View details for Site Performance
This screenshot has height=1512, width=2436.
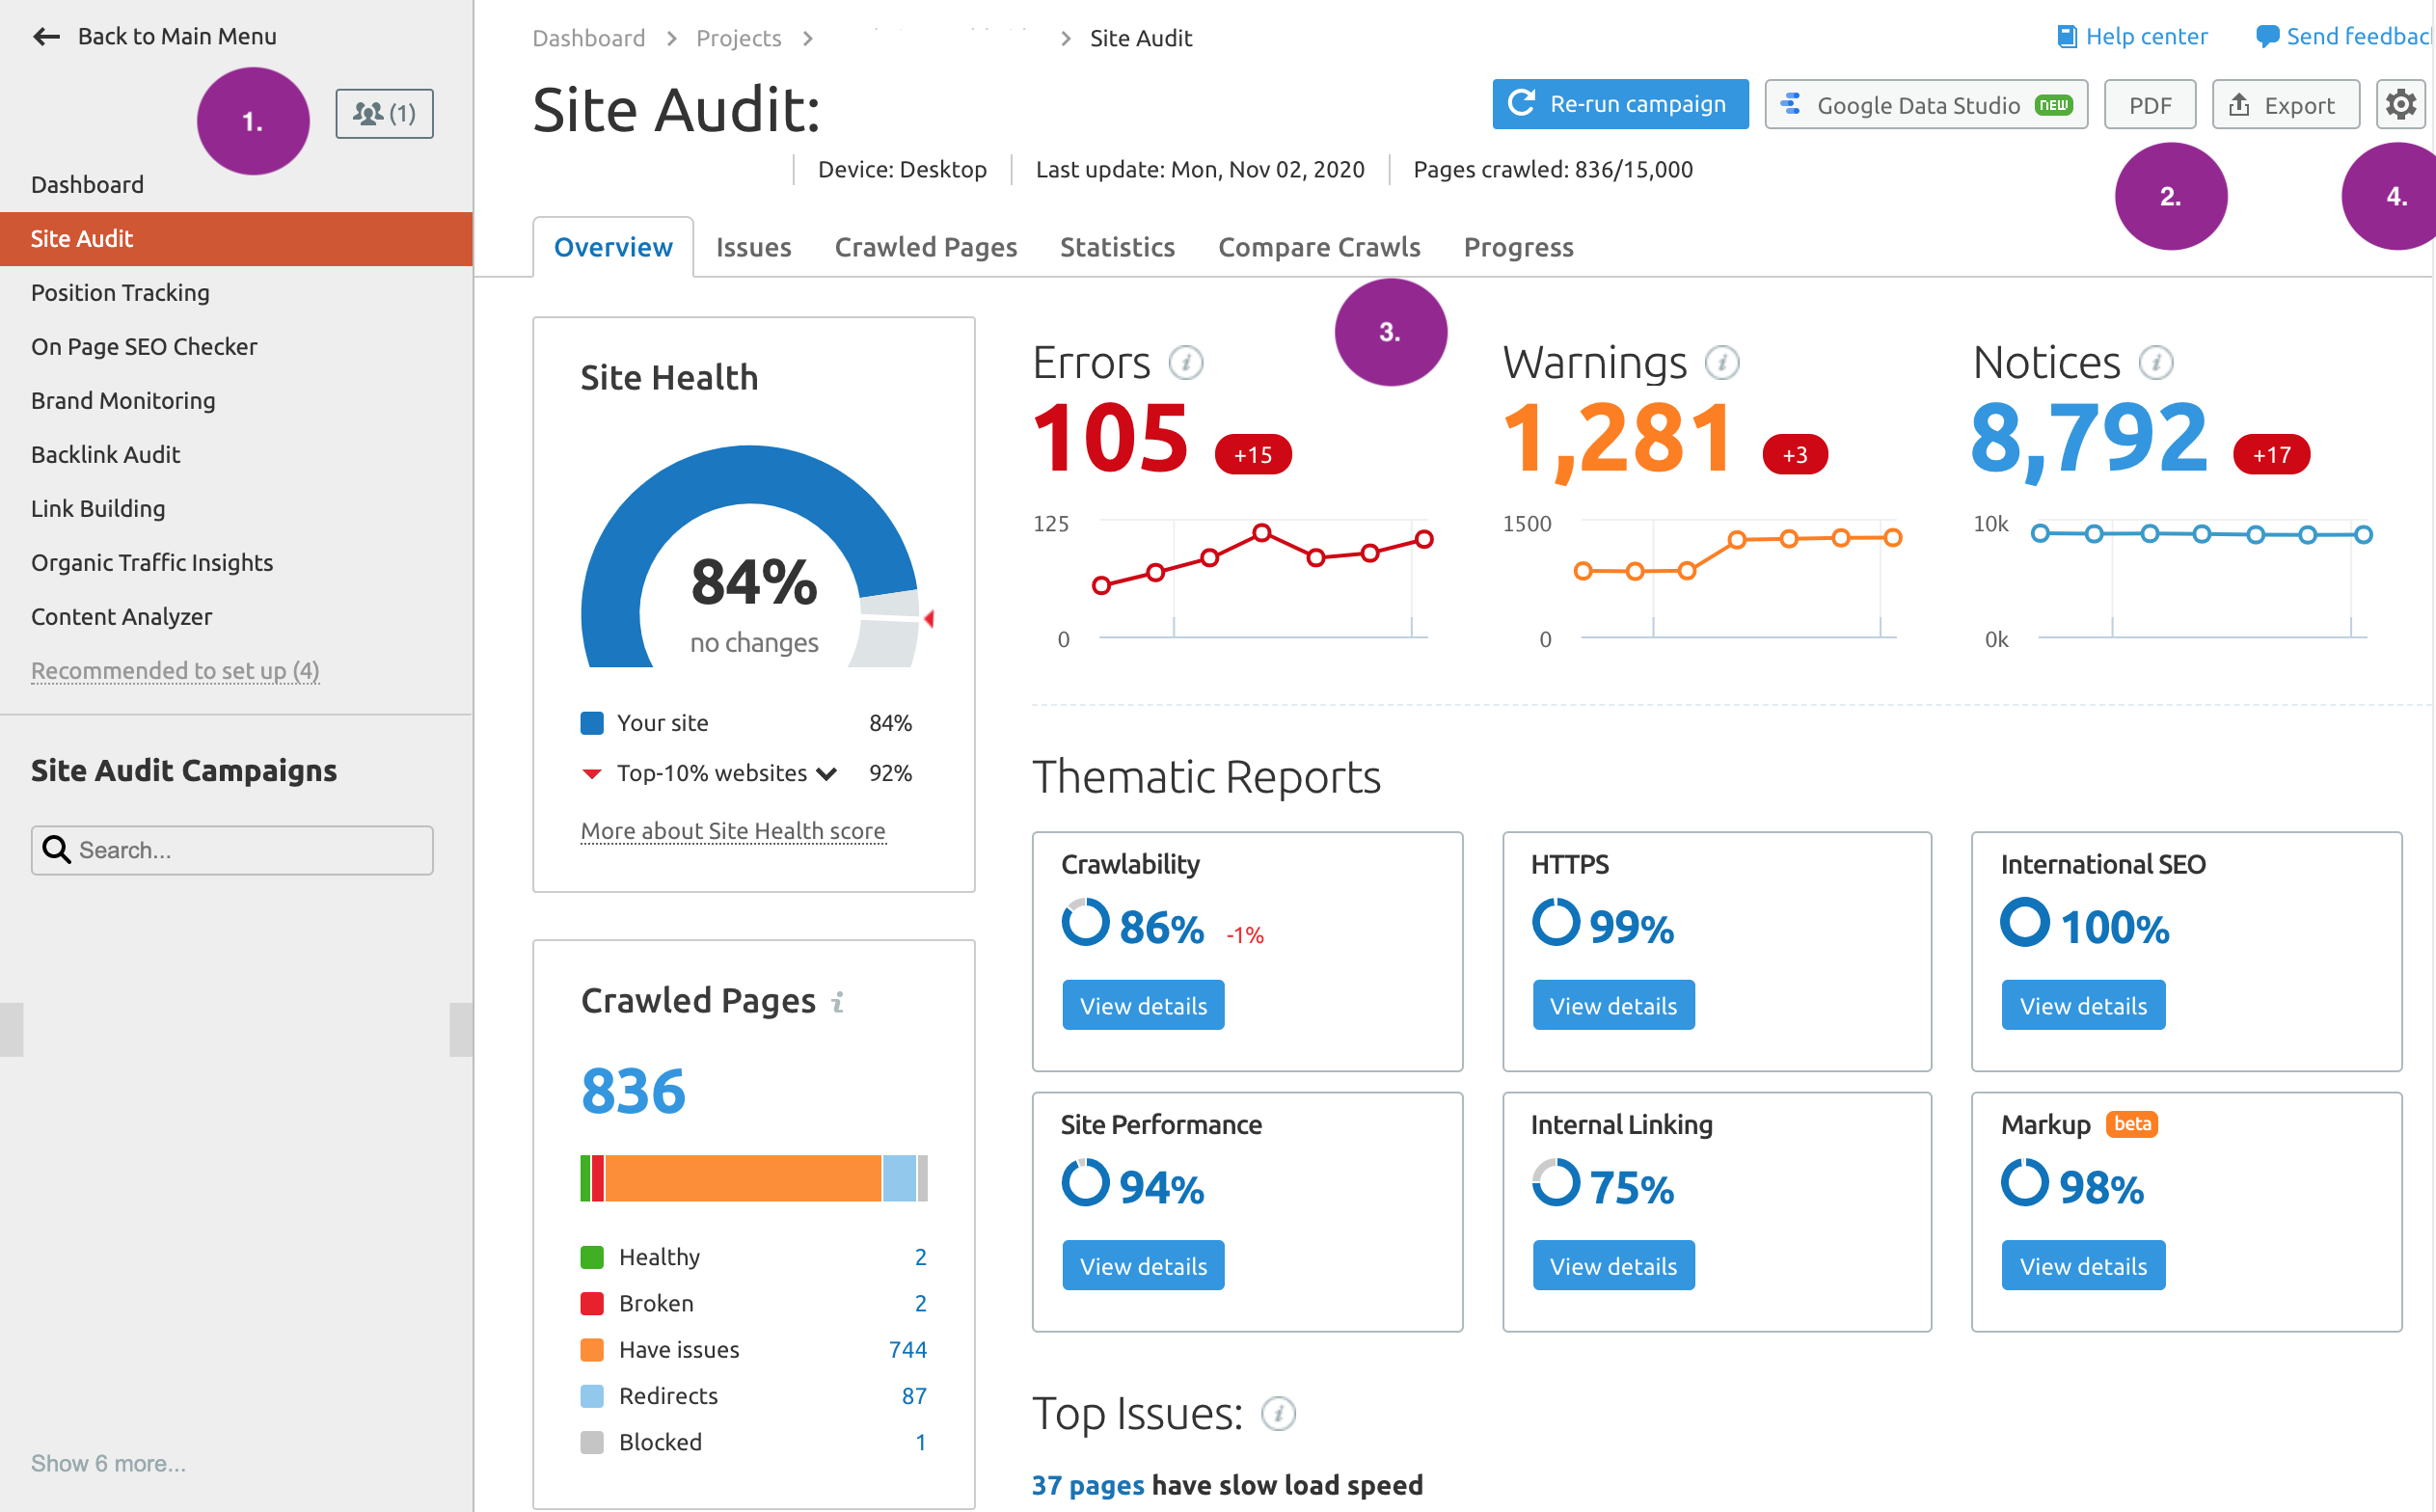(1143, 1266)
